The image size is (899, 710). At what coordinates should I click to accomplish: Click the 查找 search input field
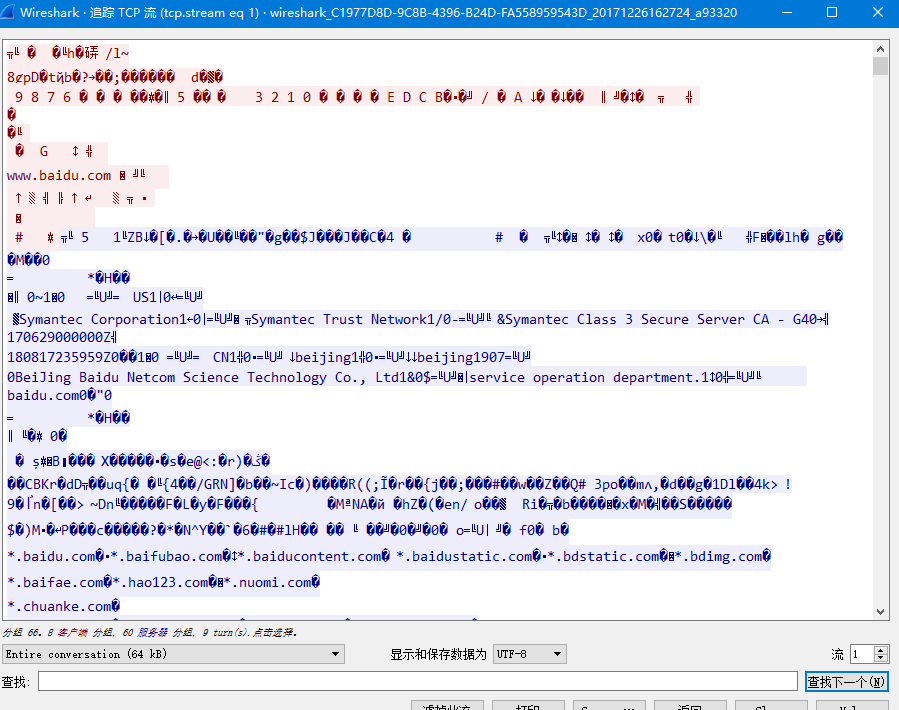418,681
